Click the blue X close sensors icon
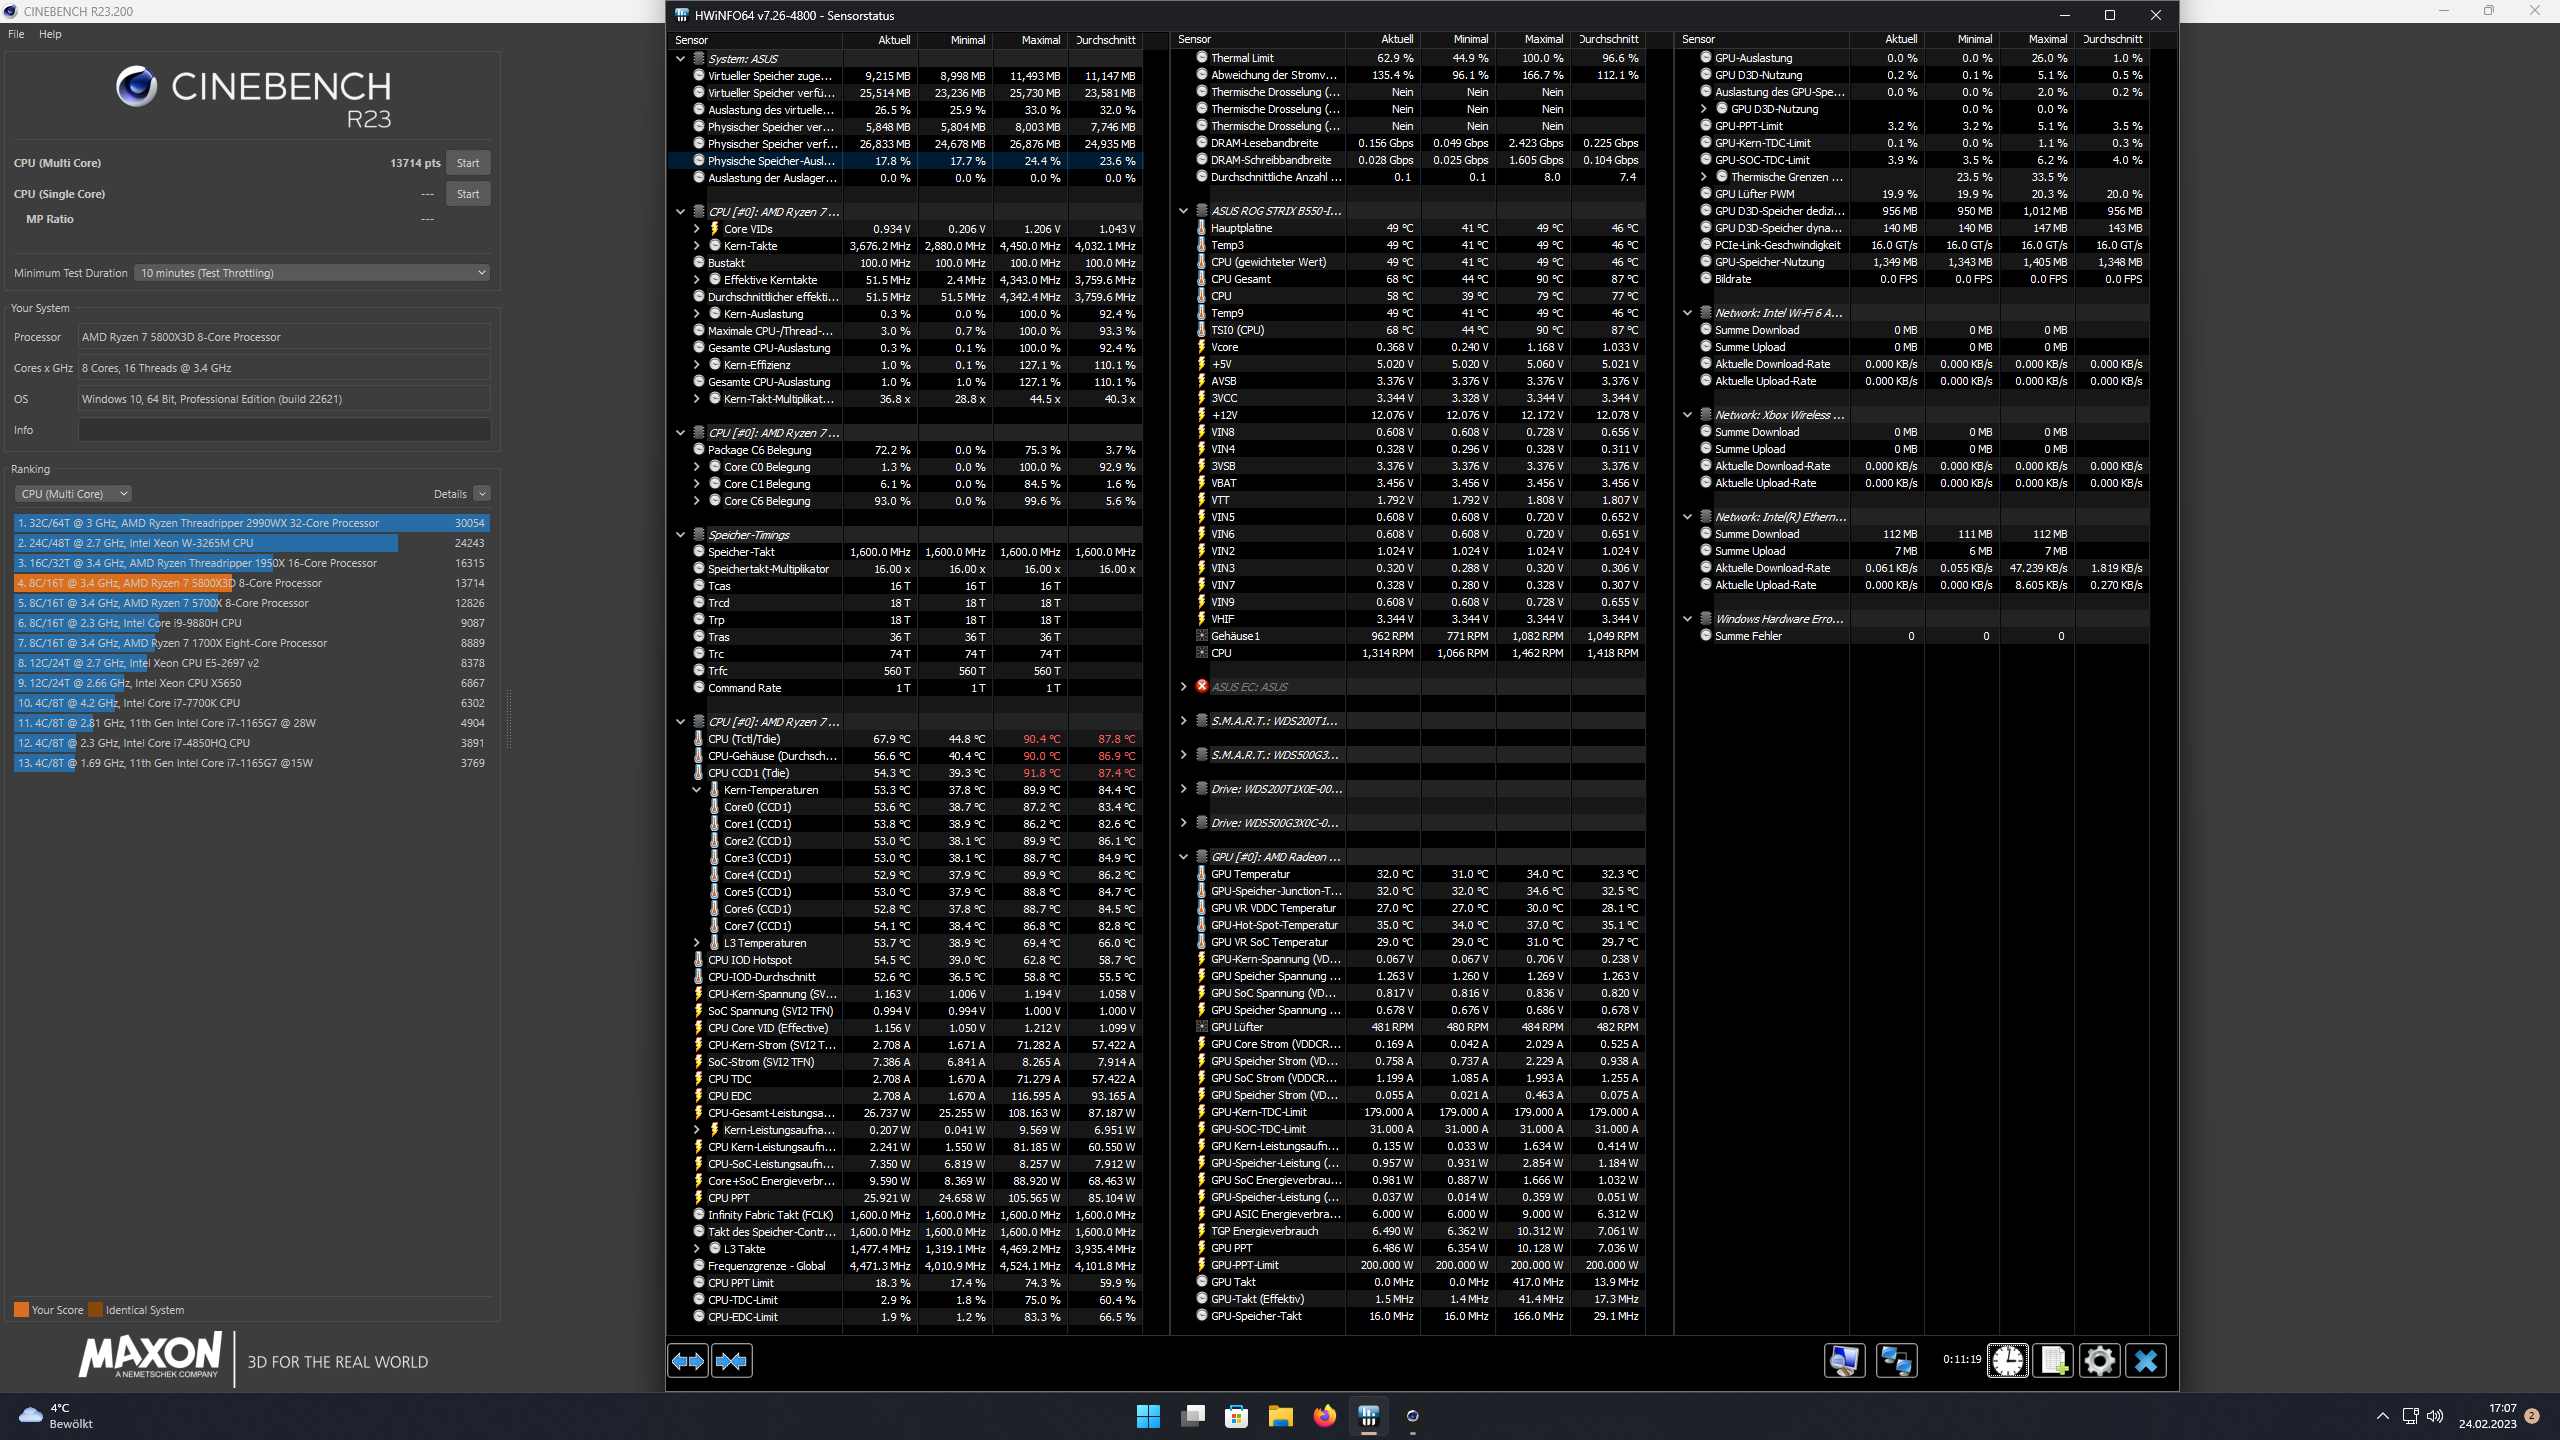This screenshot has width=2560, height=1440. (2145, 1361)
